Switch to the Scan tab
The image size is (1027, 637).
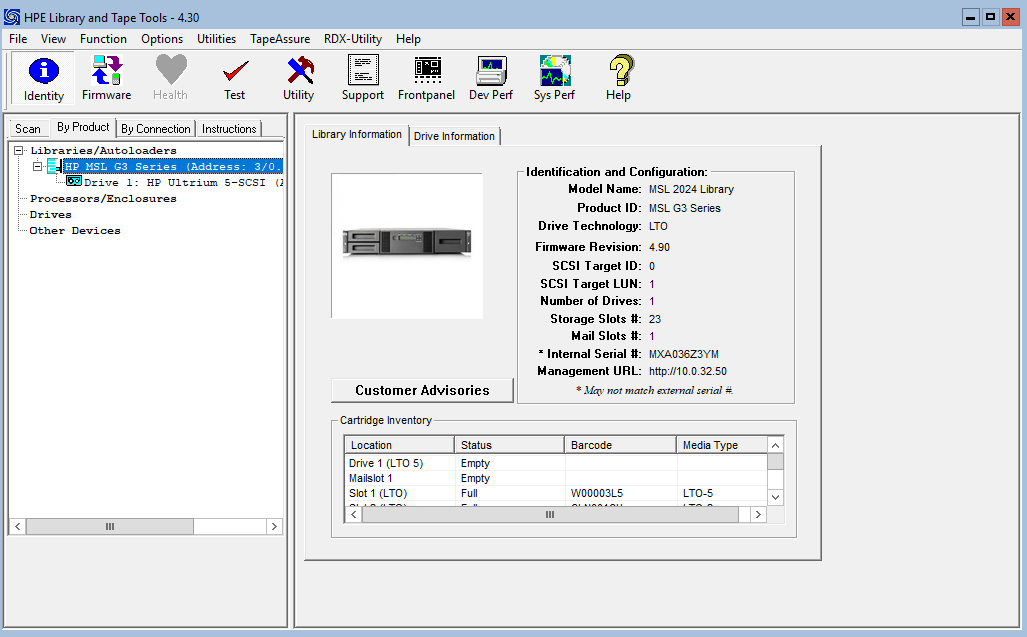coord(28,128)
